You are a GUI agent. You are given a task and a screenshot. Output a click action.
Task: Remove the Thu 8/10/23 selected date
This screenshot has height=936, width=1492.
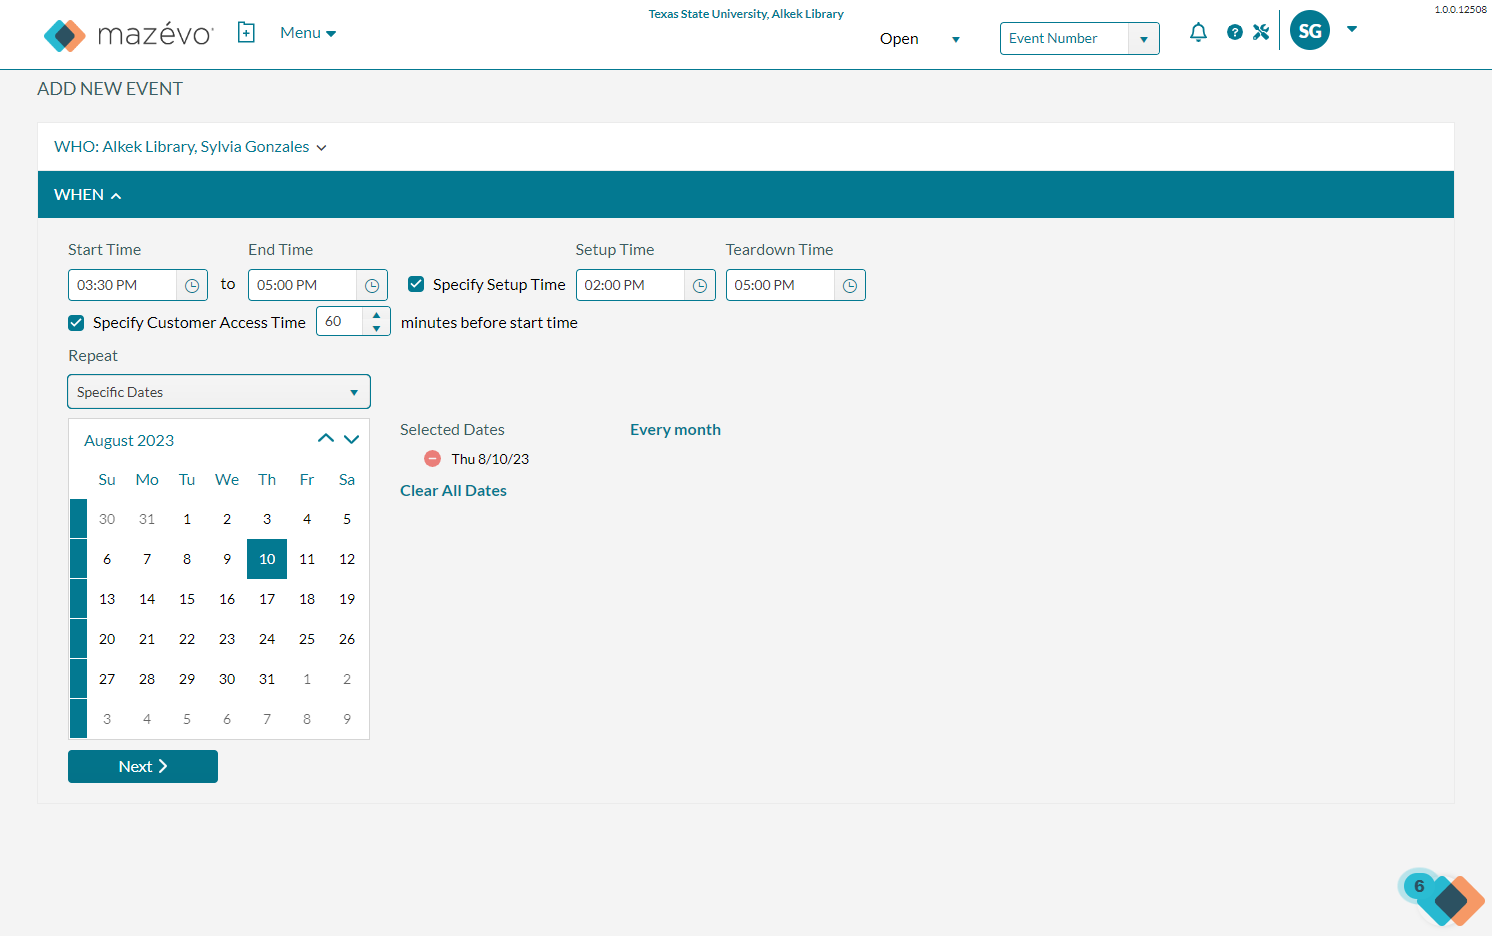(432, 458)
